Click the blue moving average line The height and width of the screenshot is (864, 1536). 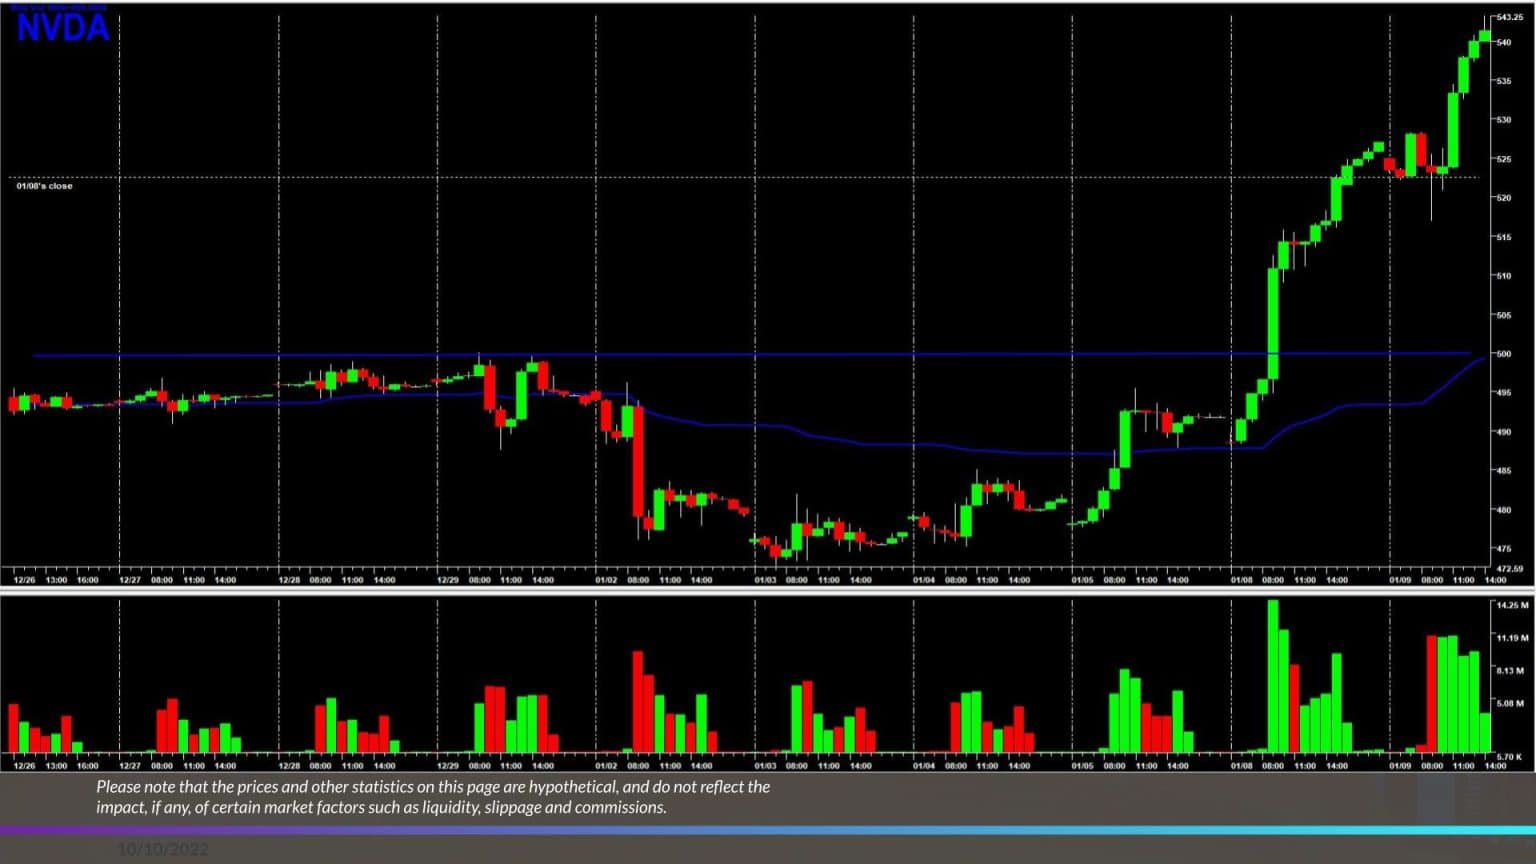900,443
